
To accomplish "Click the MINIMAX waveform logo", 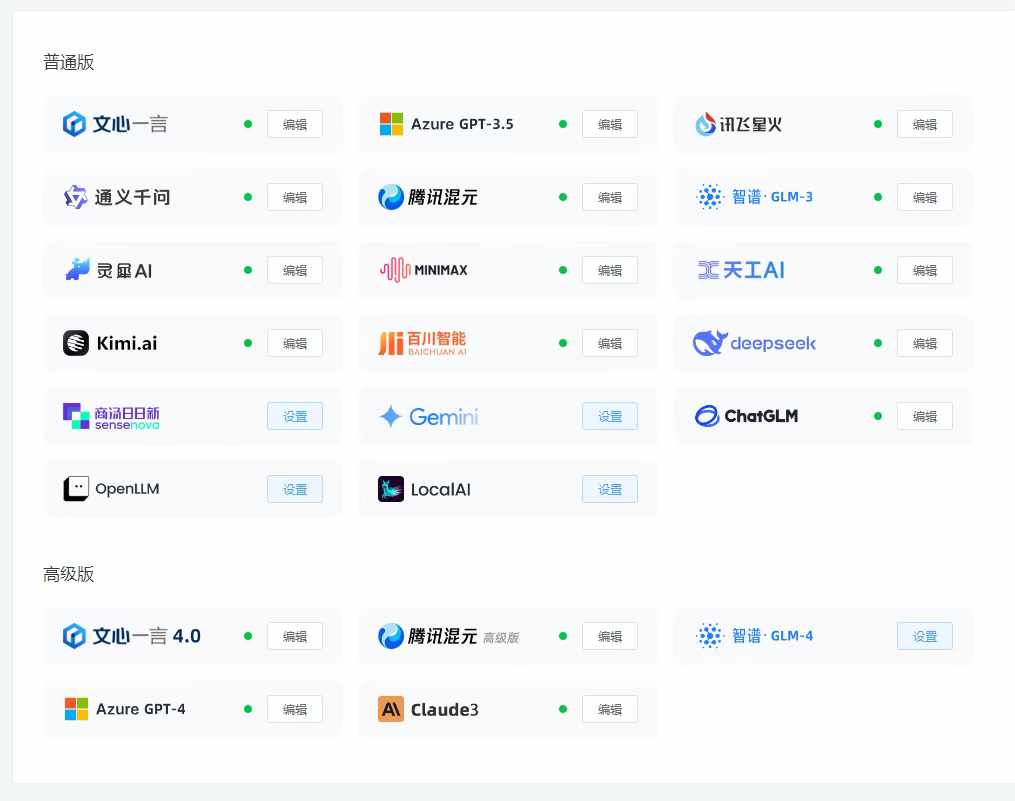I will [x=395, y=270].
